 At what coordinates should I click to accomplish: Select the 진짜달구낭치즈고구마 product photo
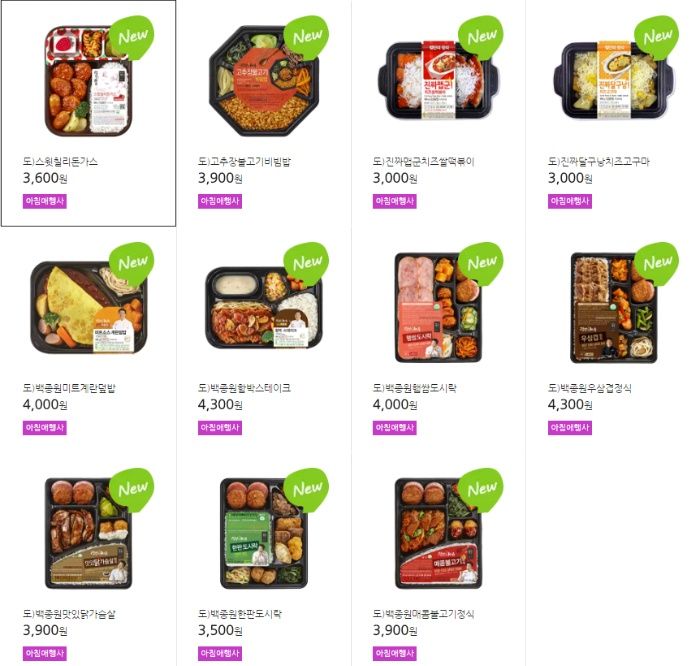pos(613,81)
